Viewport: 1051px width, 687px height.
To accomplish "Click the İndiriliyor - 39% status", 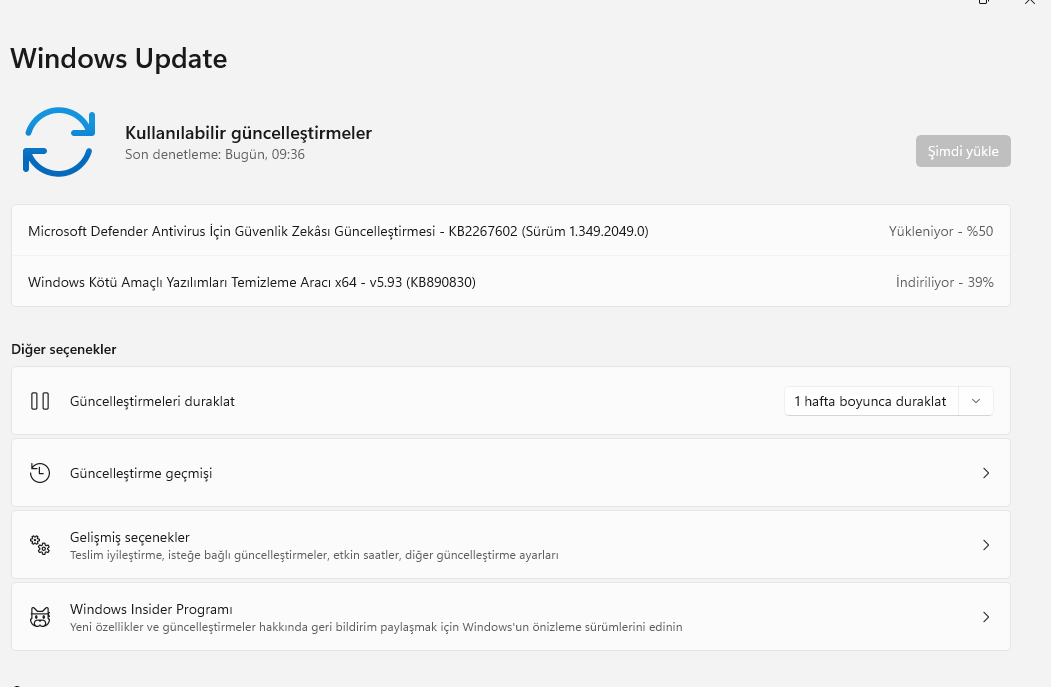I will pos(944,282).
